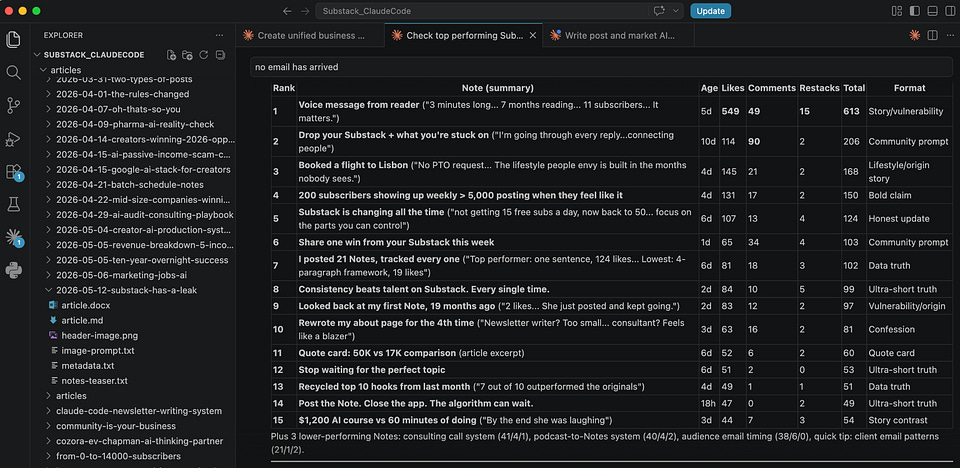This screenshot has height=468, width=960.
Task: Open the header-image.png file
Action: (x=99, y=335)
